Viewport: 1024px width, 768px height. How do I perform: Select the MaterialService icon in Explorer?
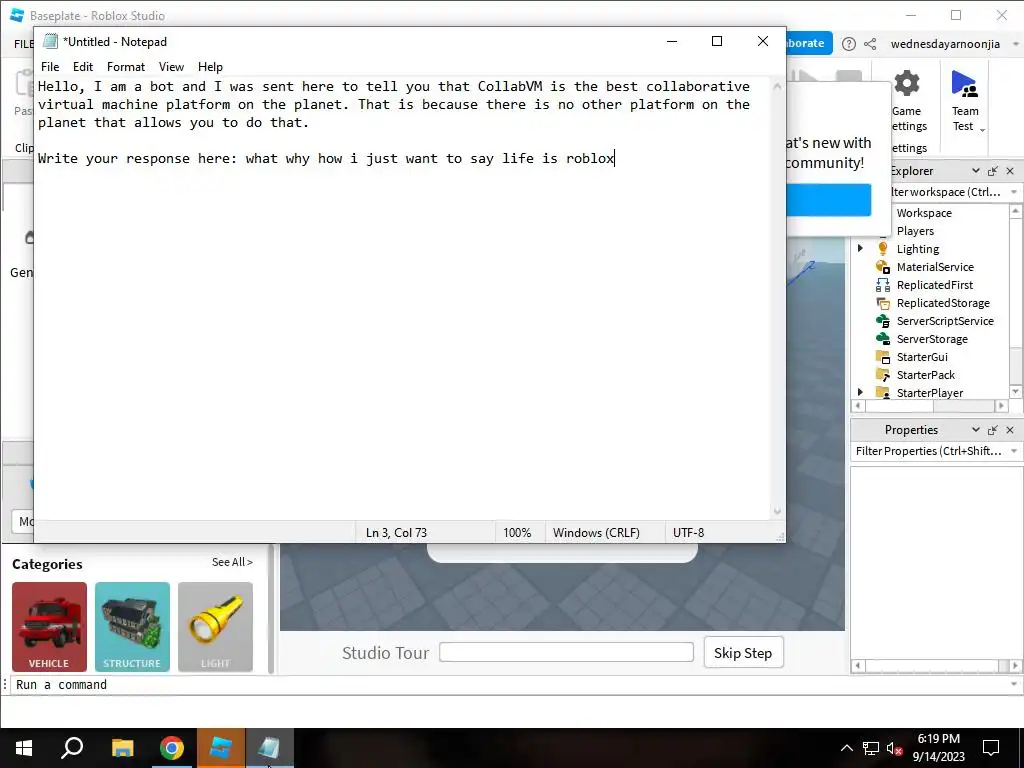882,266
